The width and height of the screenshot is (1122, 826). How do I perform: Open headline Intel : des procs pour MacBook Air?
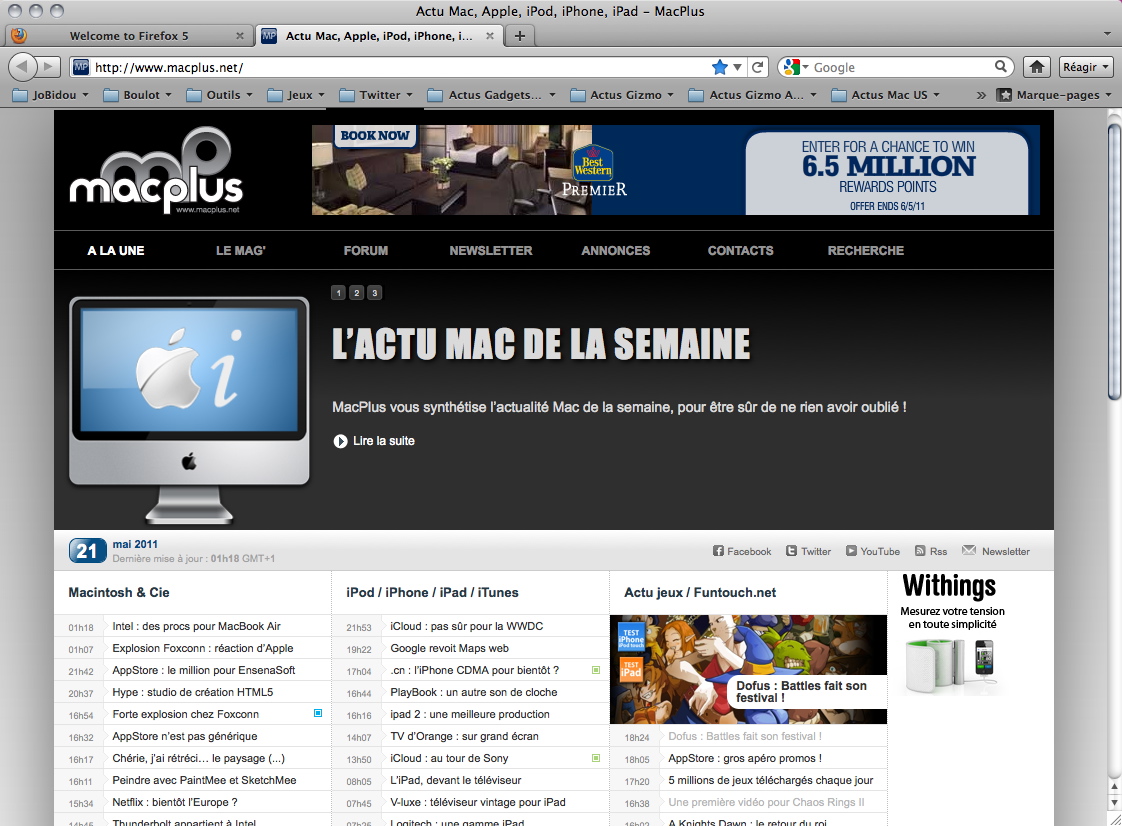point(196,626)
